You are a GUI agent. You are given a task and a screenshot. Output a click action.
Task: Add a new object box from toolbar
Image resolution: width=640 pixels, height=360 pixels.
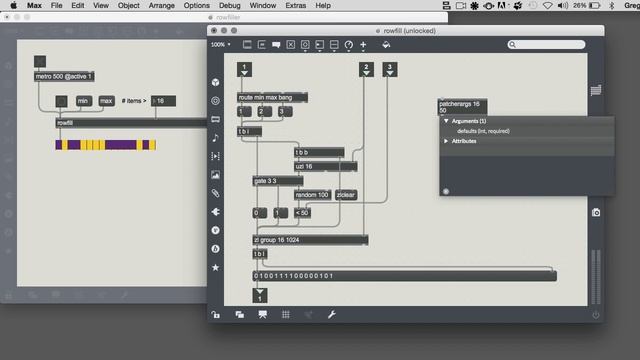pos(247,44)
